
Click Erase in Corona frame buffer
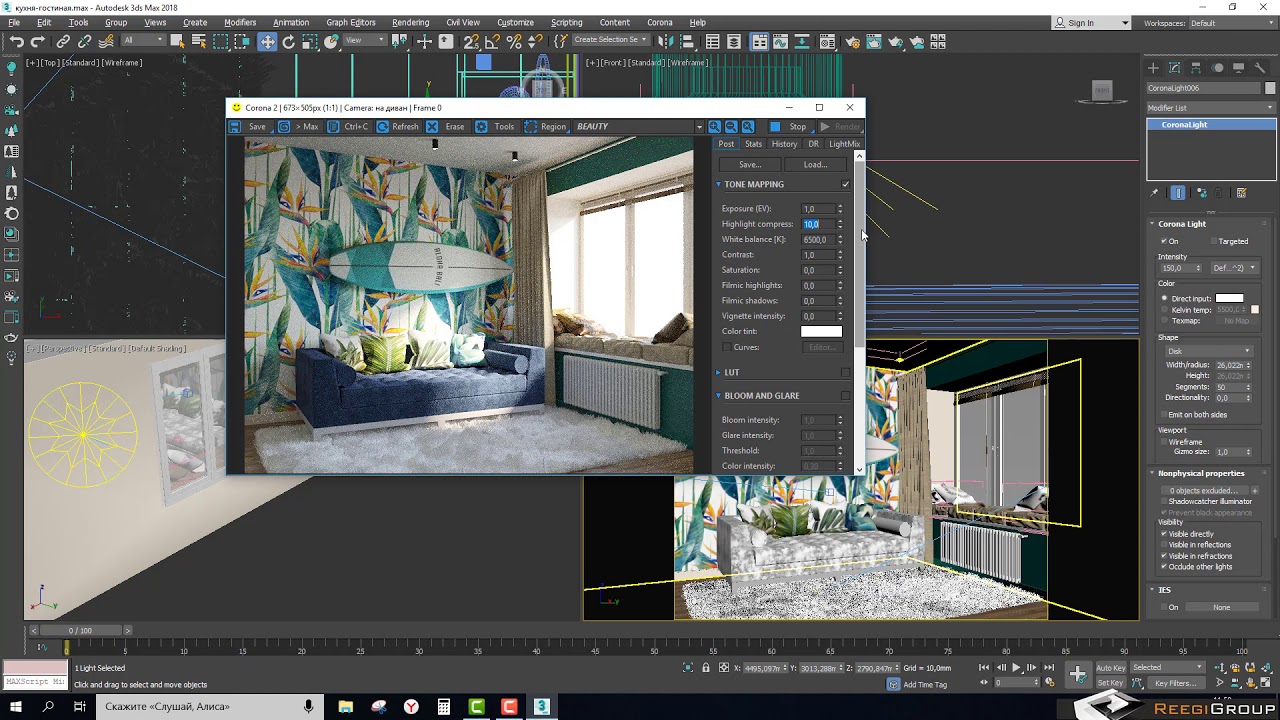445,127
